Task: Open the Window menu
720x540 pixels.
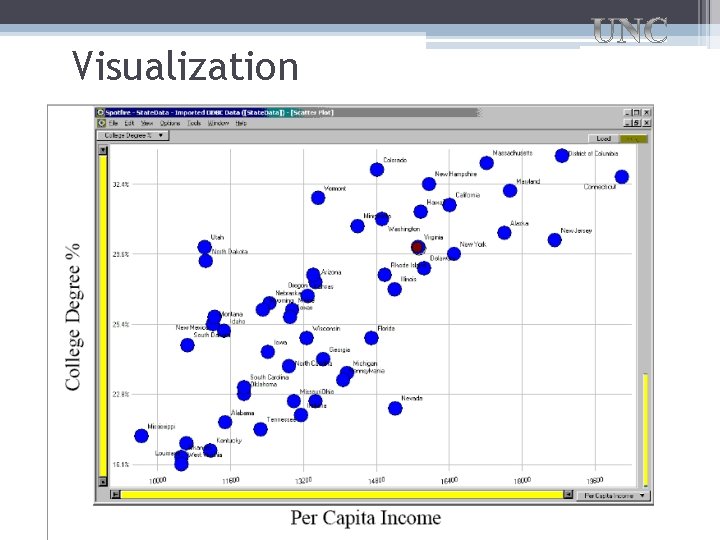Action: coord(218,123)
